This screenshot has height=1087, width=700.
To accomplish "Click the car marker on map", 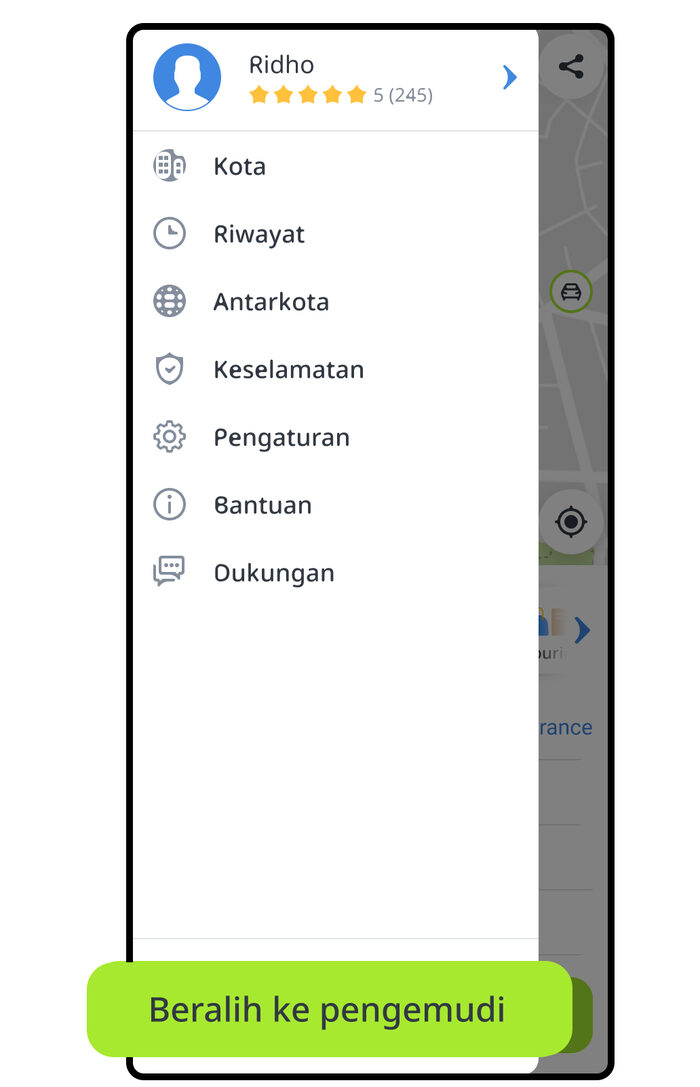I will click(x=571, y=292).
